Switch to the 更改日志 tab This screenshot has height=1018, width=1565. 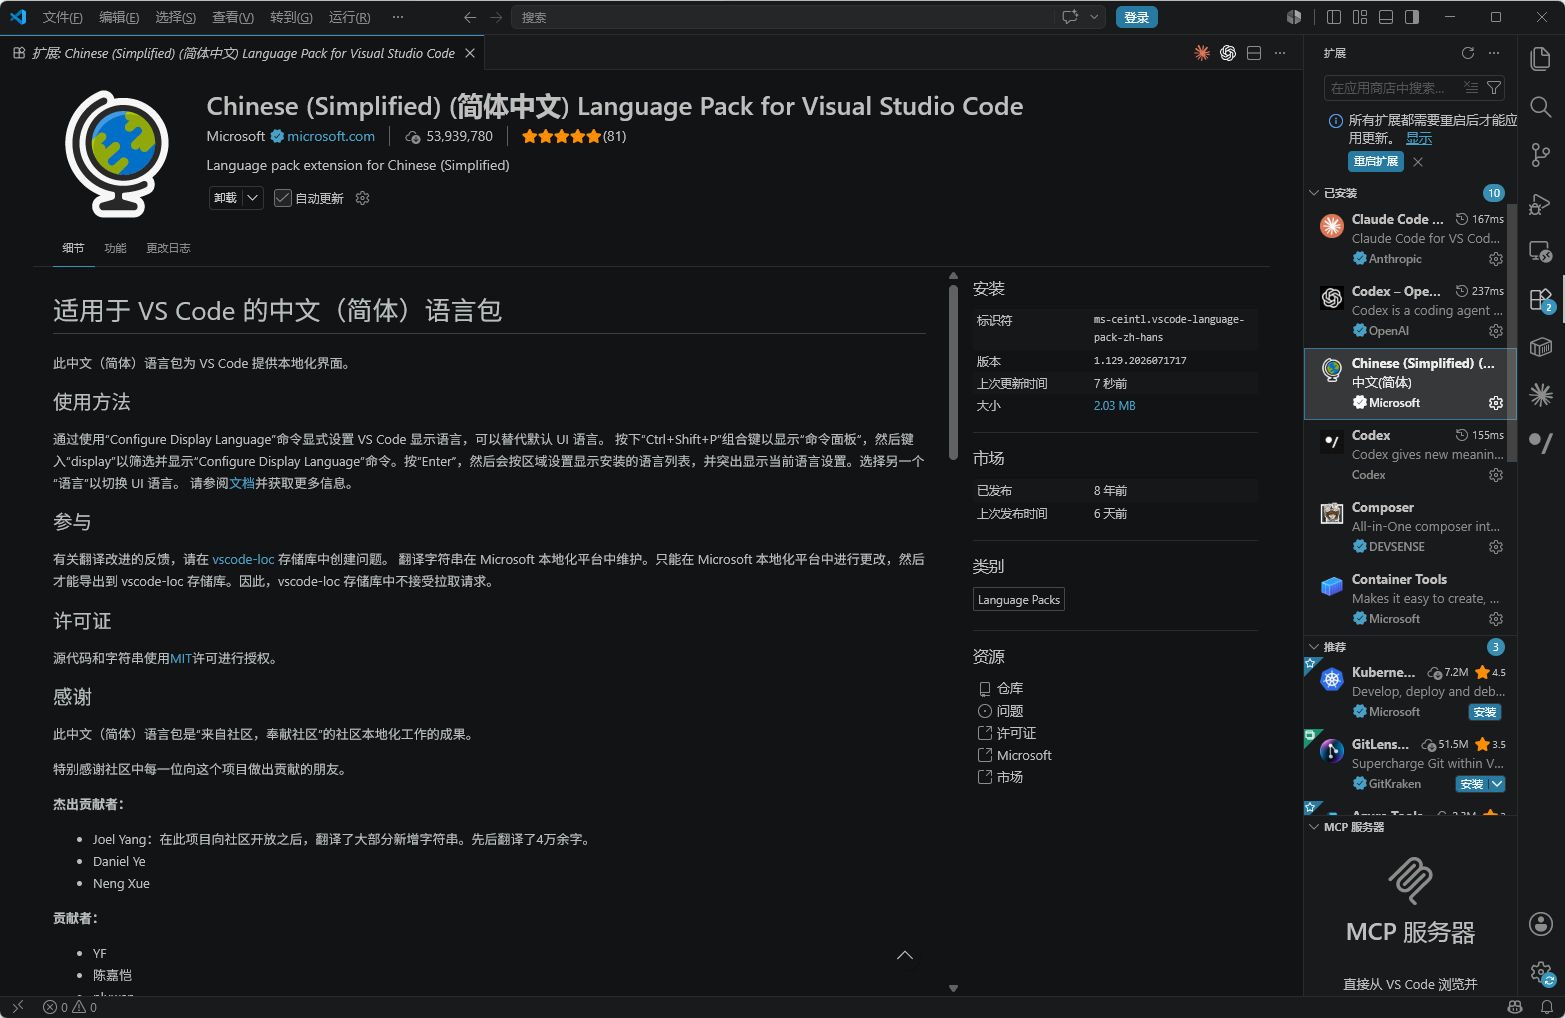(168, 248)
